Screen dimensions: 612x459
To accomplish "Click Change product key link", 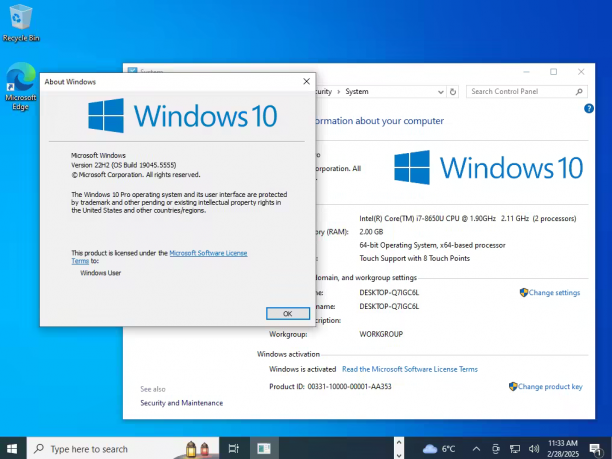I will [x=550, y=386].
